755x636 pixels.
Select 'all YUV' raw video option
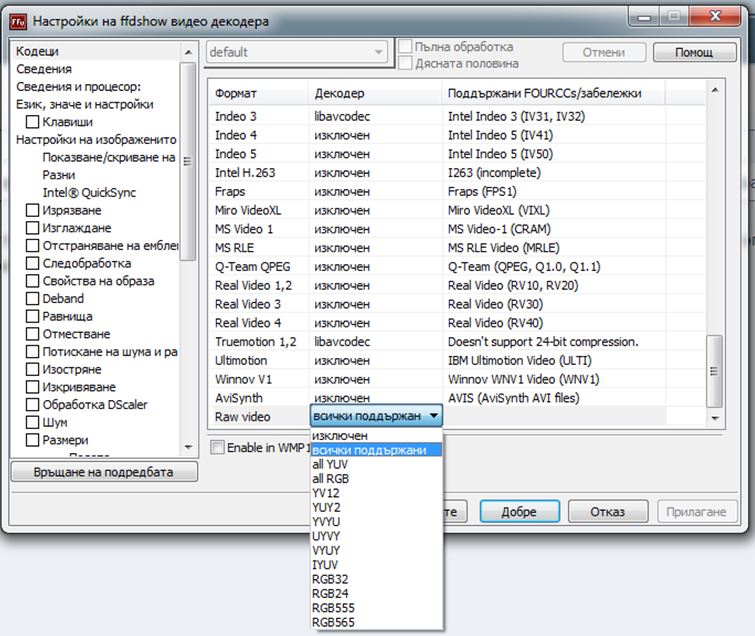tap(376, 465)
